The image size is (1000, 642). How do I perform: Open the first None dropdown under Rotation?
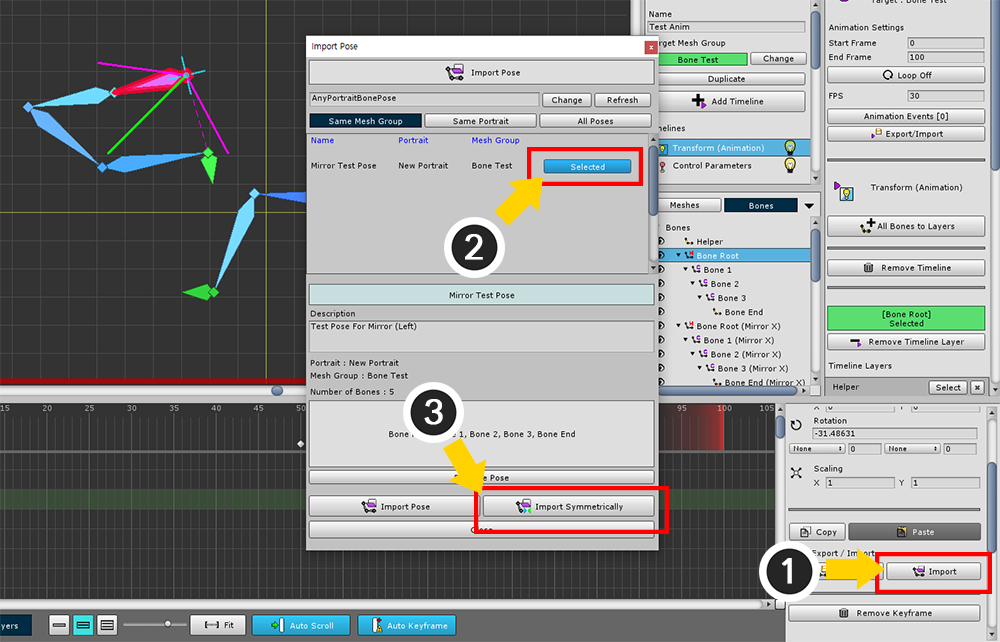click(817, 449)
